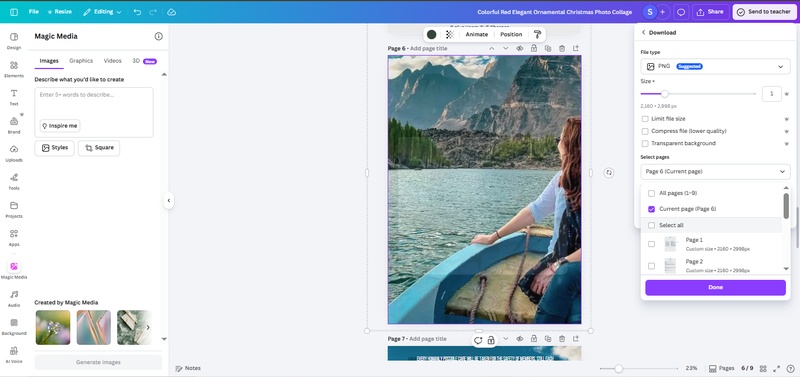Add a new page after Page 6
The height and width of the screenshot is (377, 800).
tap(576, 48)
